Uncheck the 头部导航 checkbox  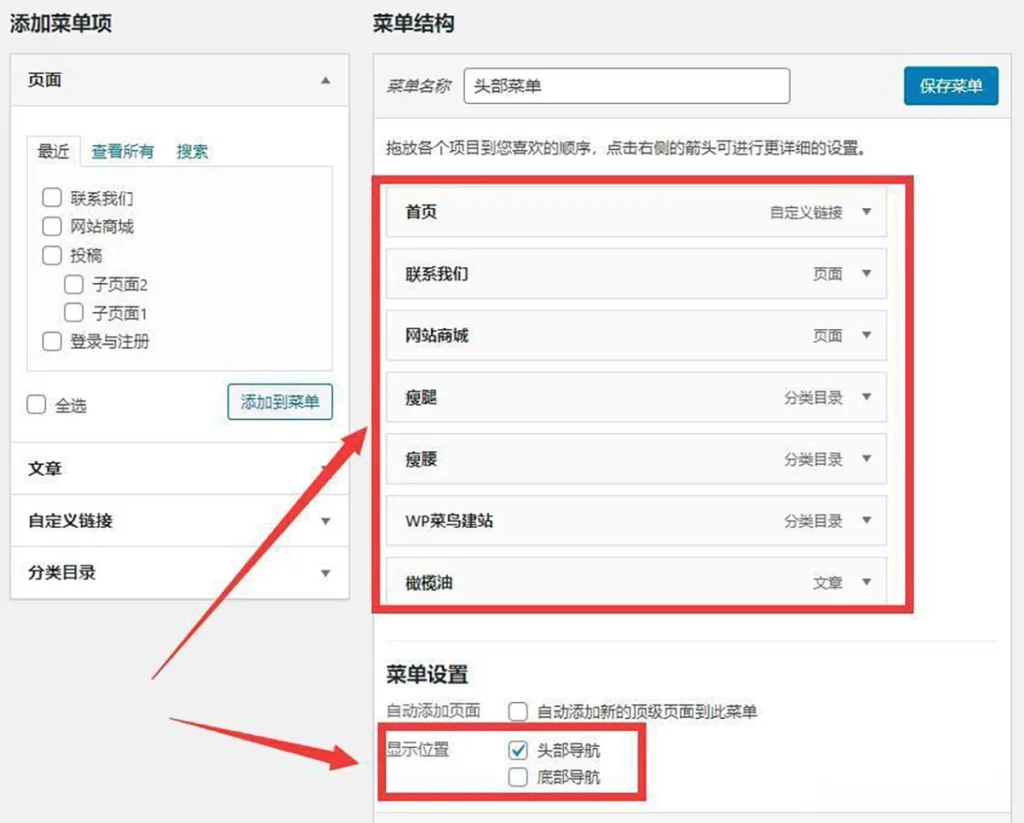(x=518, y=750)
